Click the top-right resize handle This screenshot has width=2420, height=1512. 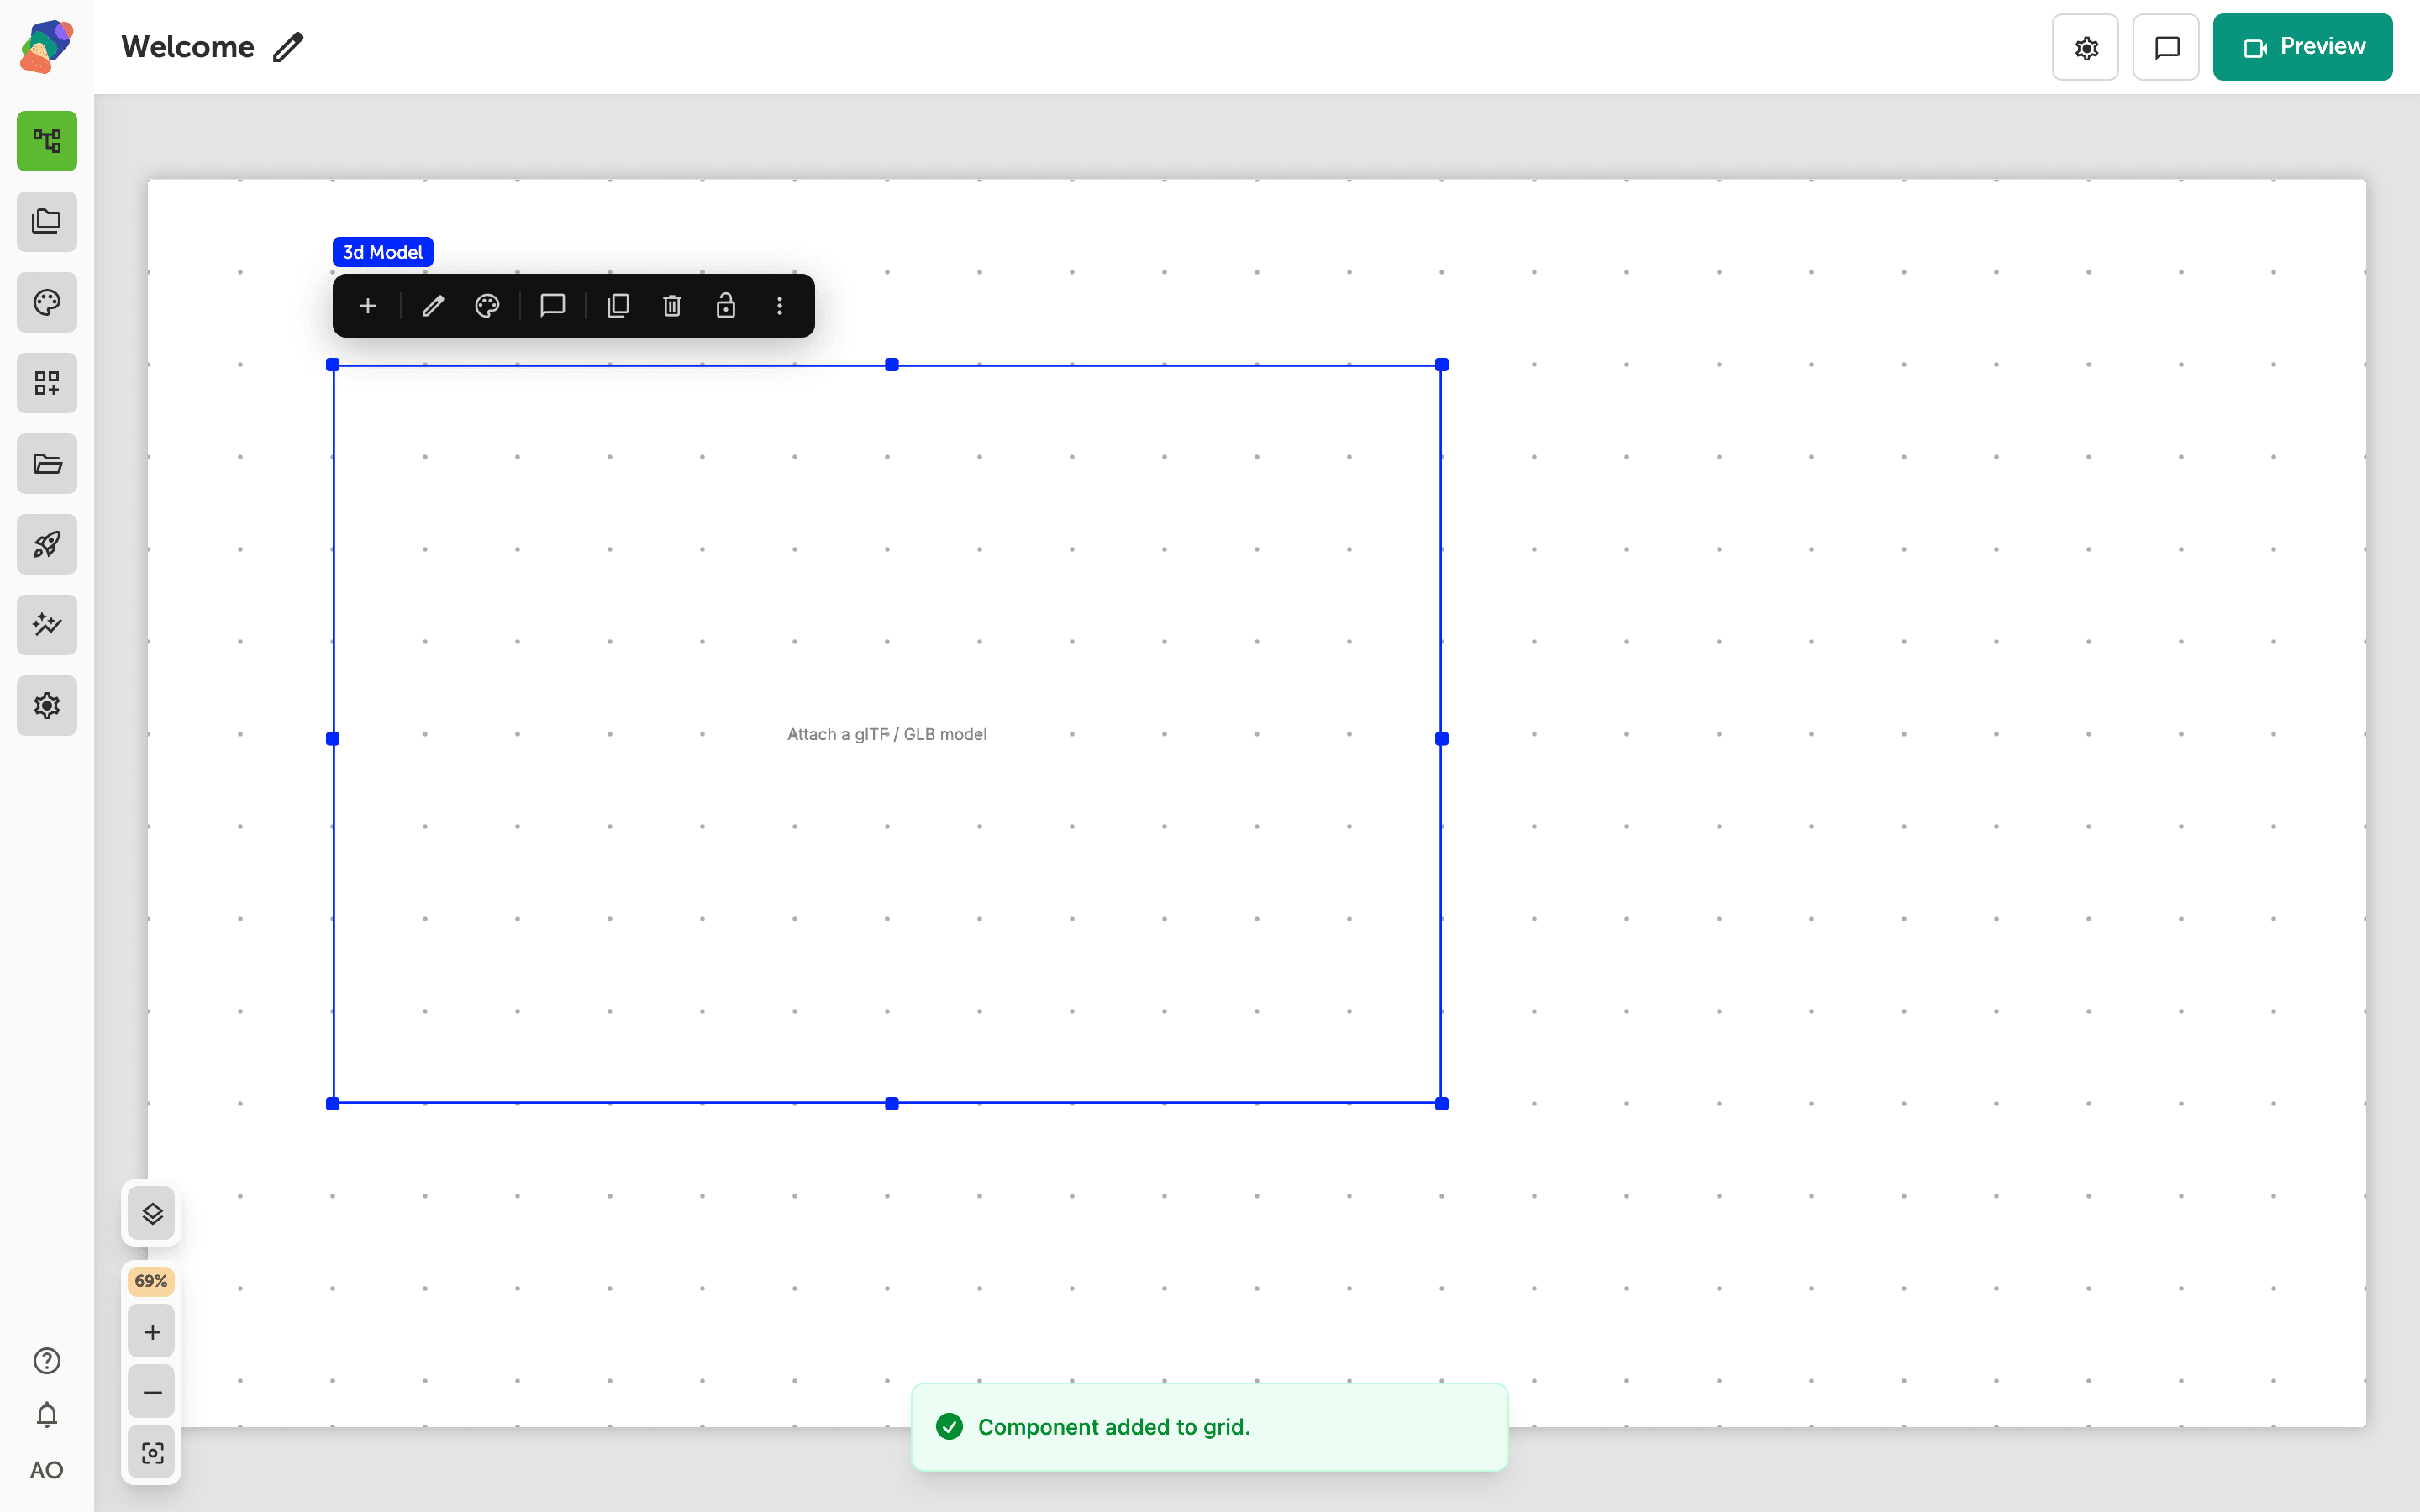click(1442, 365)
